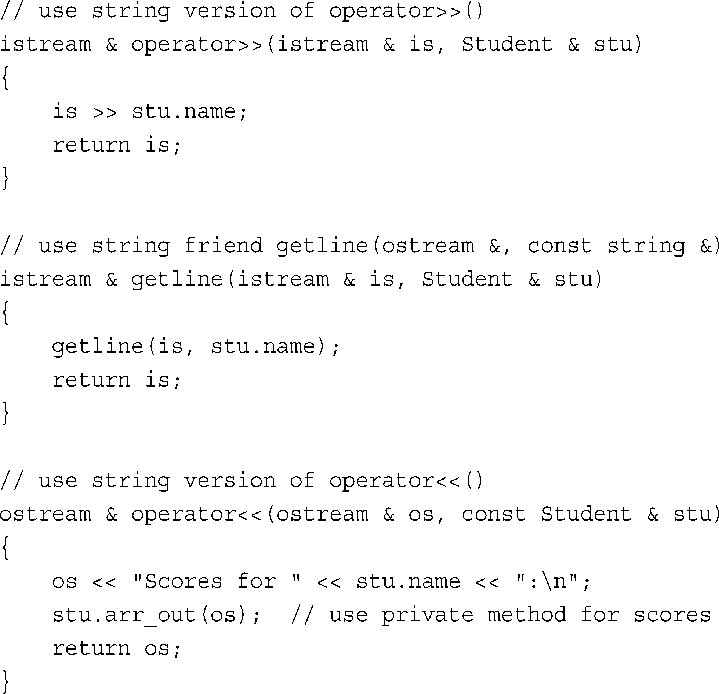The width and height of the screenshot is (719, 694).
Task: Click the istream & operator>> function signature
Action: coord(321,44)
